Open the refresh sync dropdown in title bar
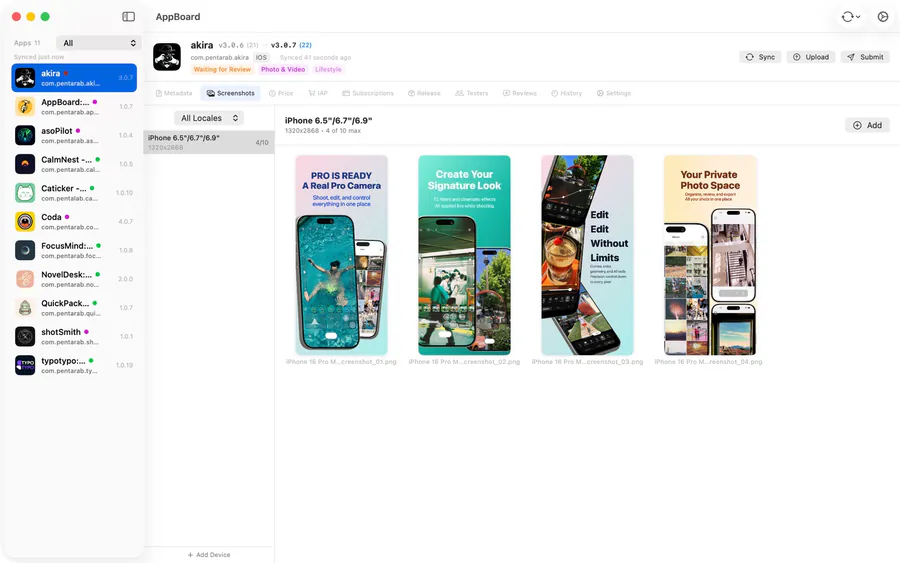900x563 pixels. [851, 17]
